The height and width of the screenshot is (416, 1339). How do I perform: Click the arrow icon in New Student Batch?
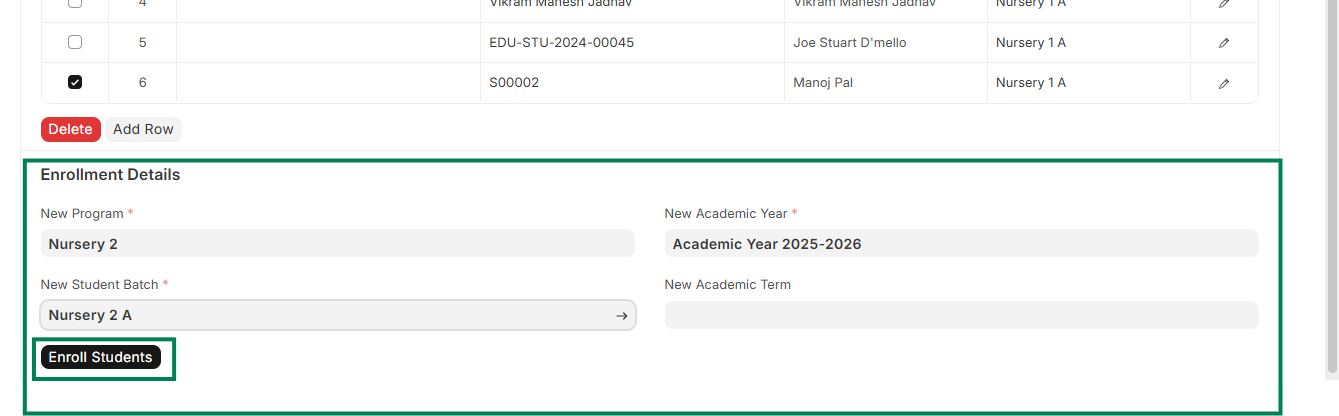pos(621,315)
